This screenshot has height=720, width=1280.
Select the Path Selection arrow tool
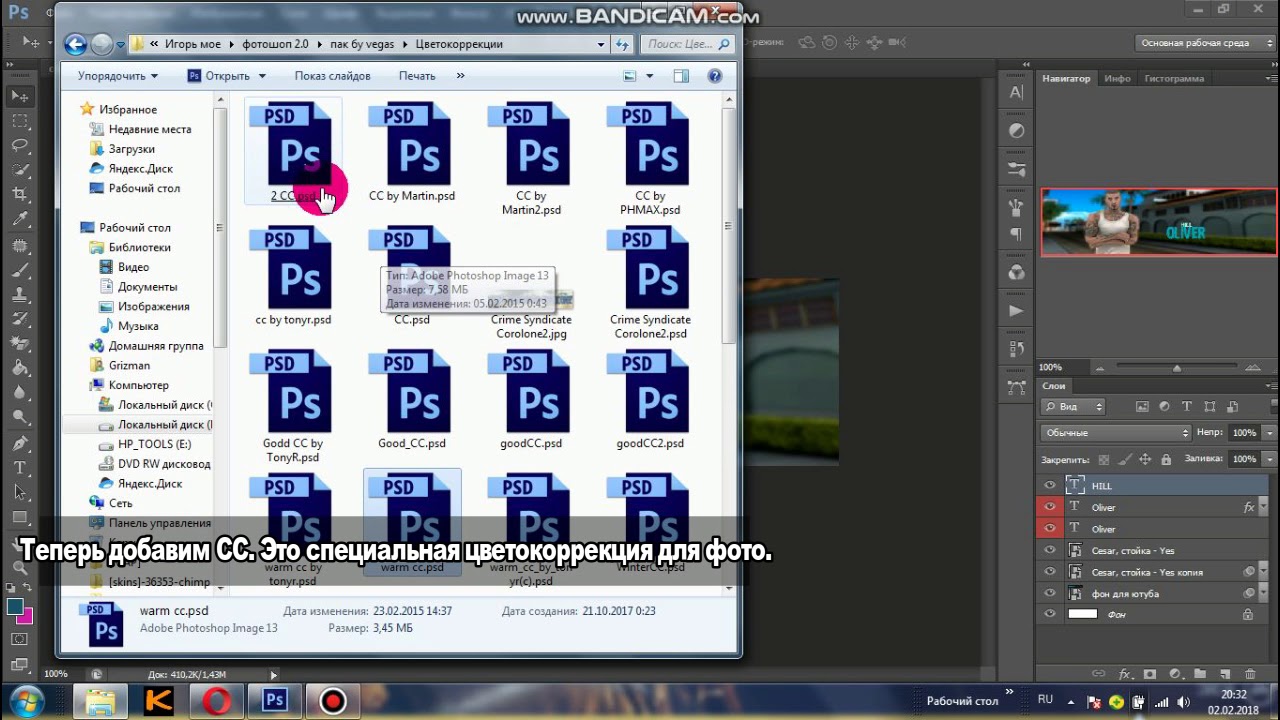point(20,492)
